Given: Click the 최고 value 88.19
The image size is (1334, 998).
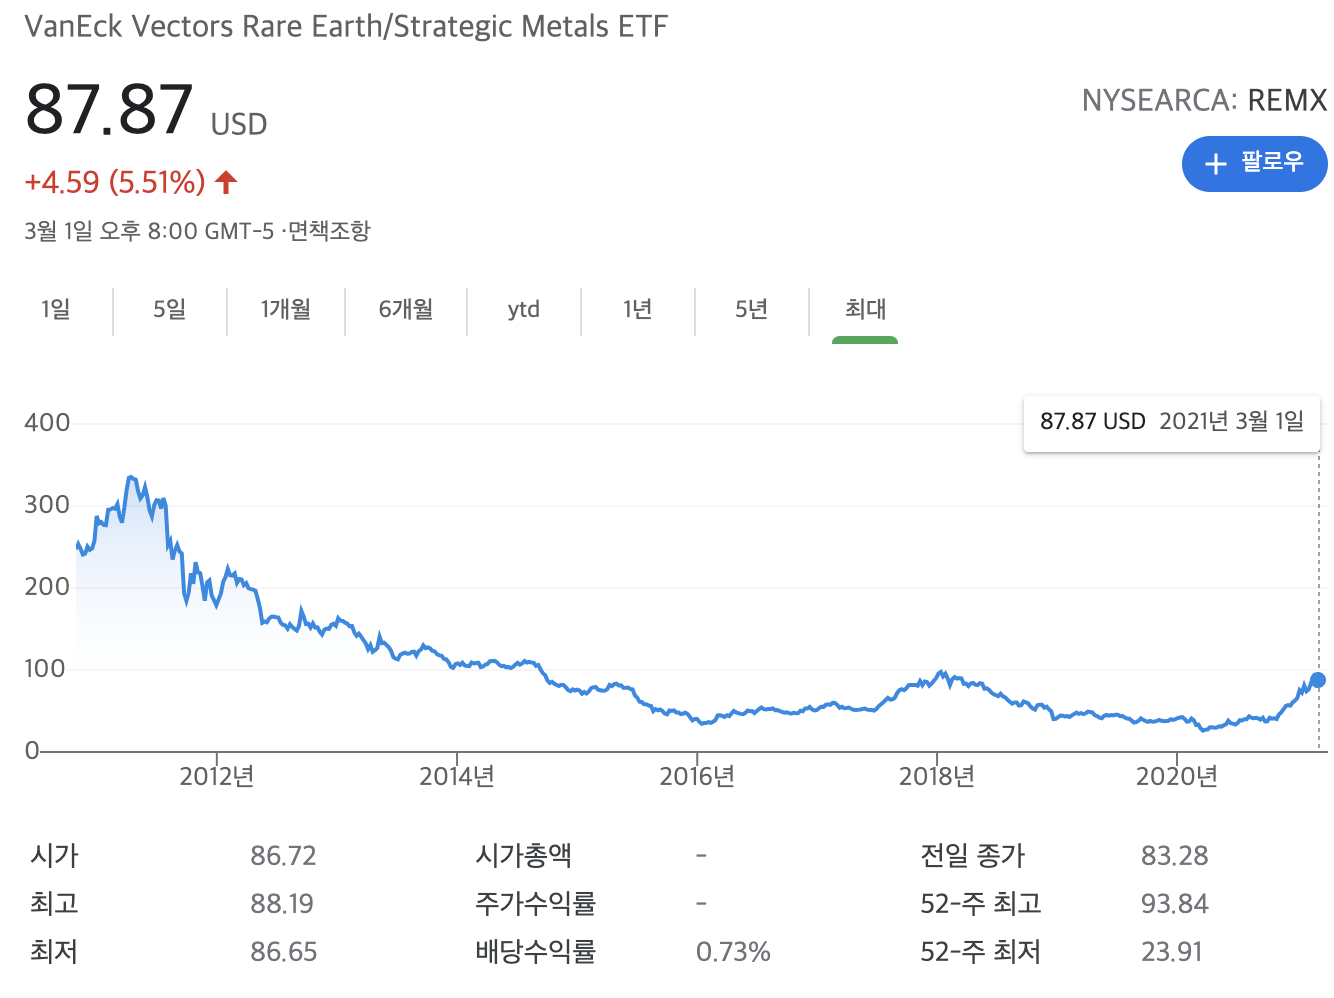Looking at the screenshot, I should [x=282, y=904].
